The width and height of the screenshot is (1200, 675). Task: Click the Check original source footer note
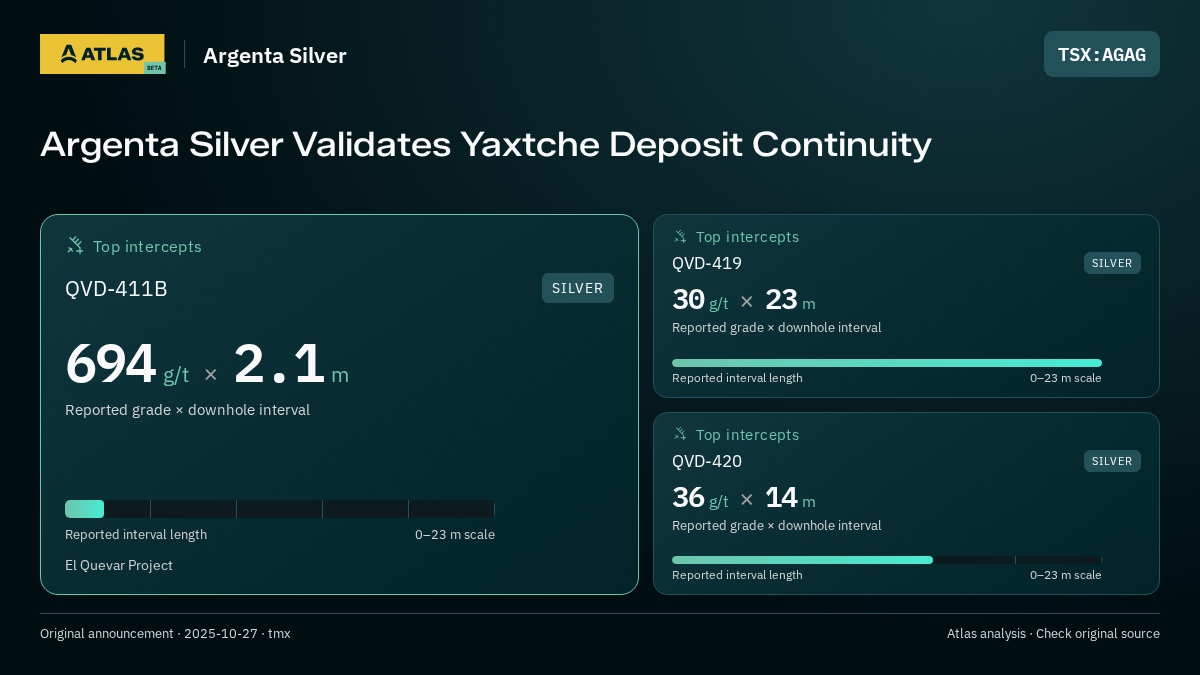(x=1097, y=633)
